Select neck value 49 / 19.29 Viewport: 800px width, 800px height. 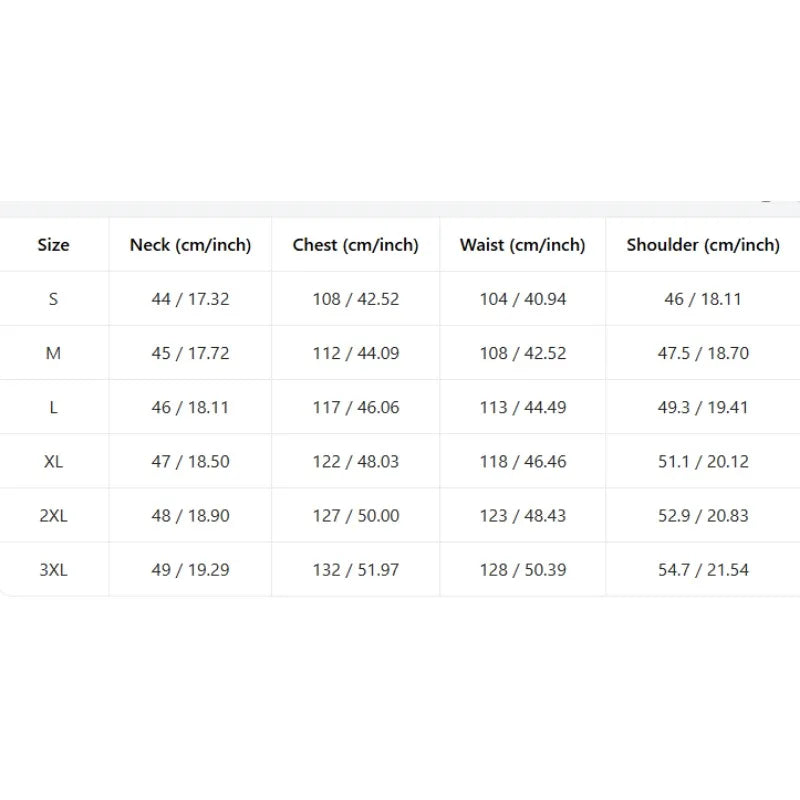[190, 569]
